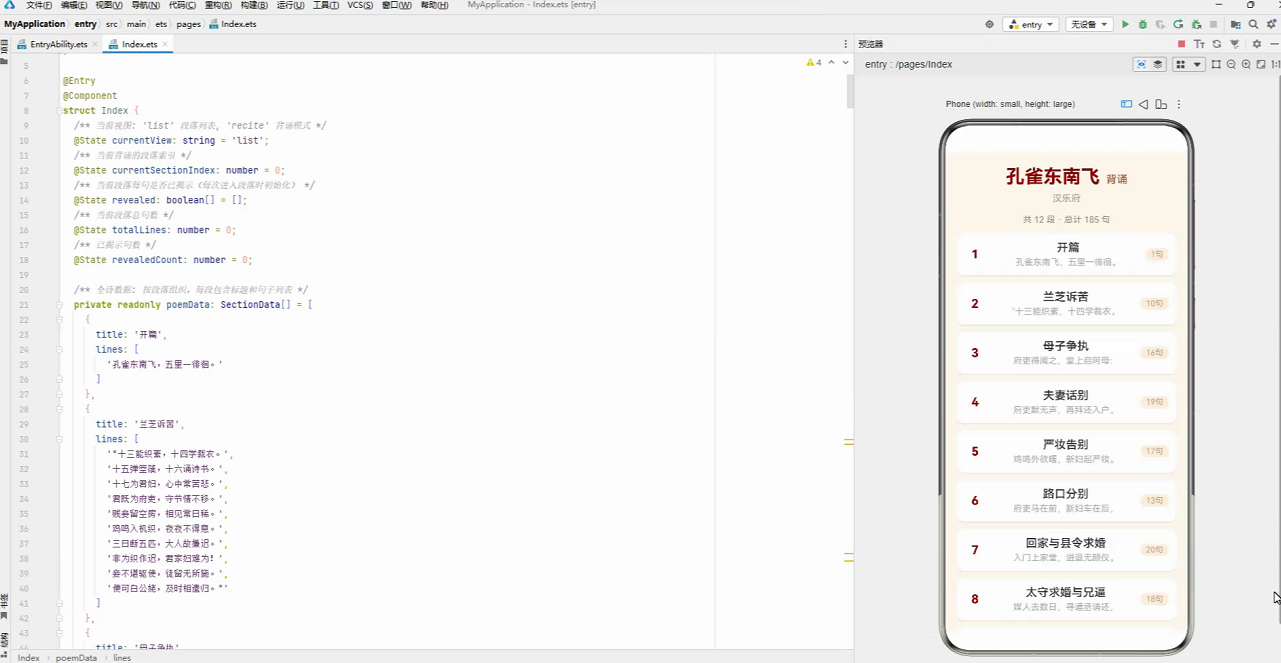
Task: Close the EntryAbility.ets tab
Action: (95, 45)
